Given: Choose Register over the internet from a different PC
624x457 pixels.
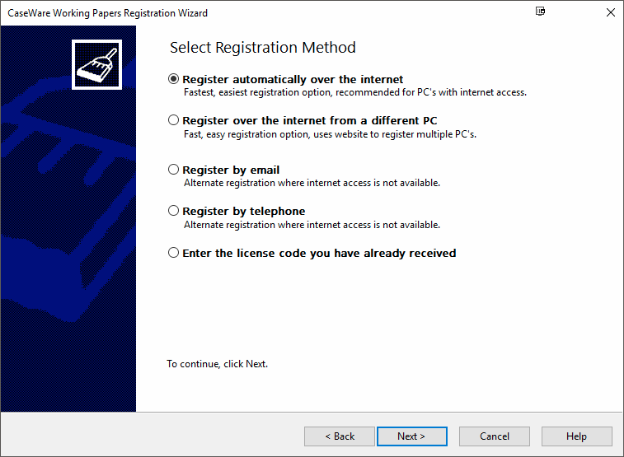Looking at the screenshot, I should coord(302,120).
